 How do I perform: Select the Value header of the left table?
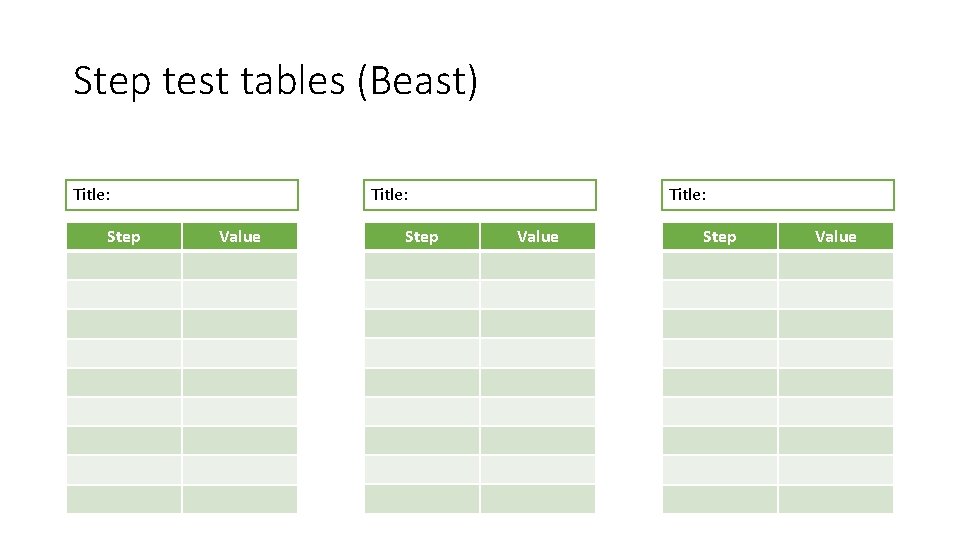(x=240, y=237)
